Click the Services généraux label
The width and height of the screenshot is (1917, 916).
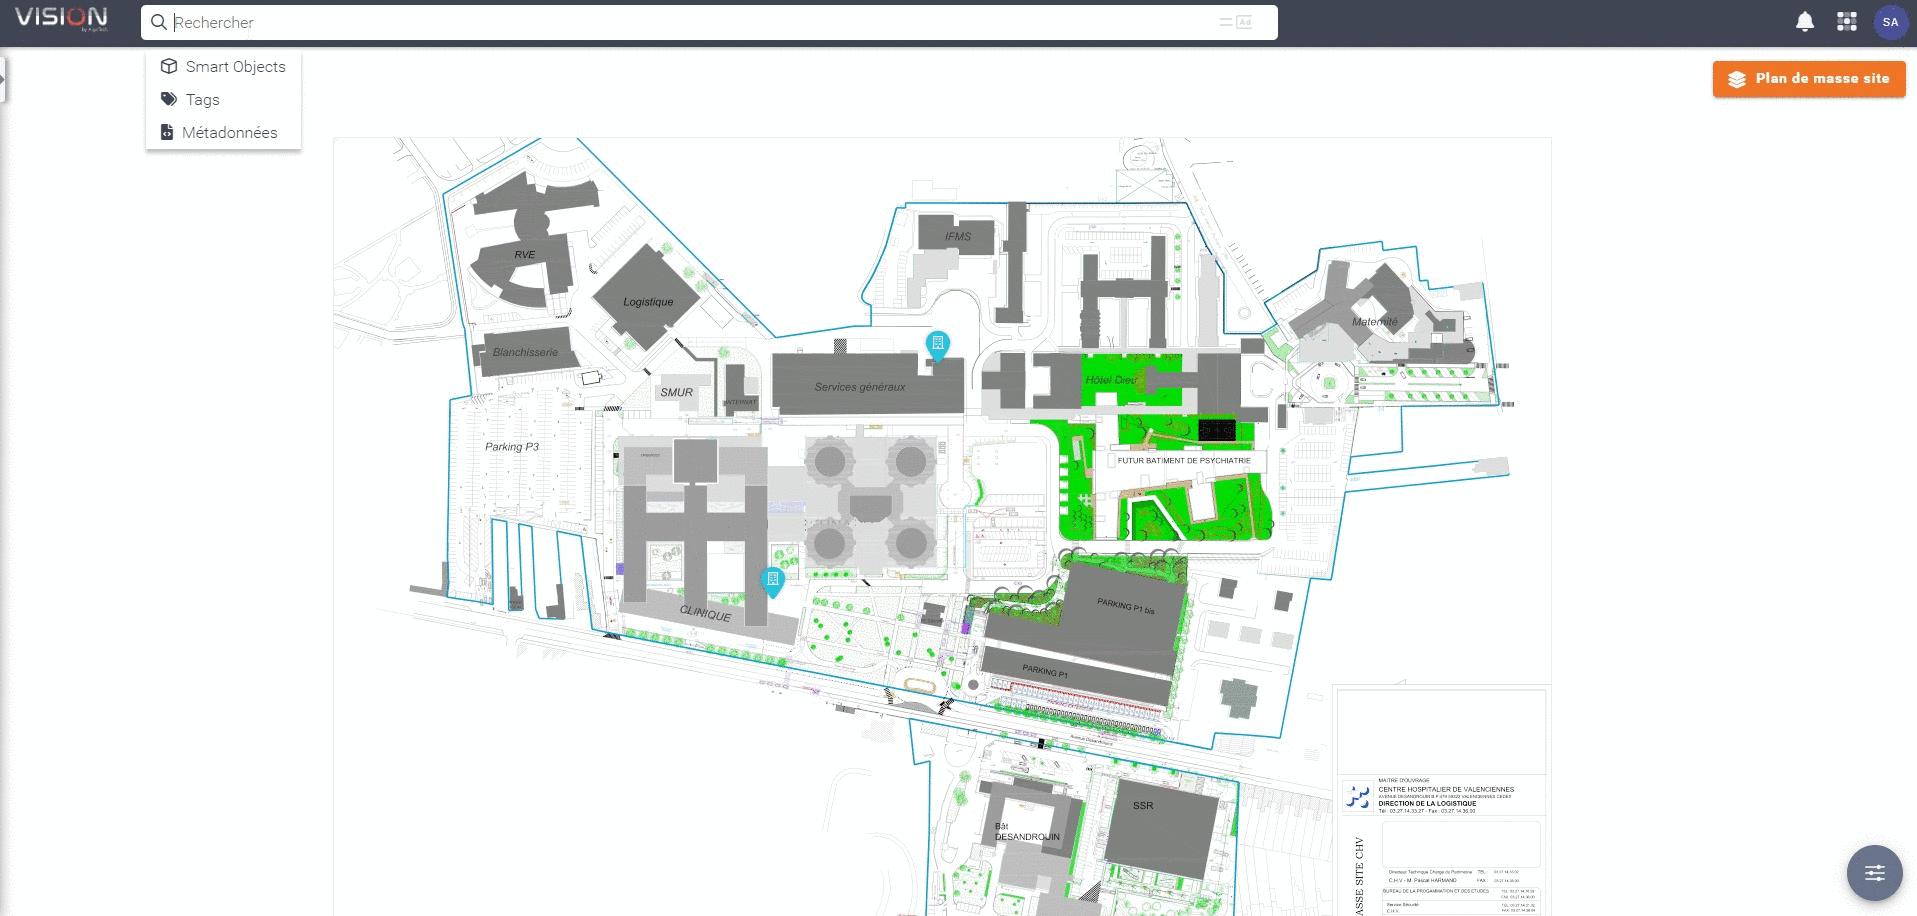click(x=860, y=387)
